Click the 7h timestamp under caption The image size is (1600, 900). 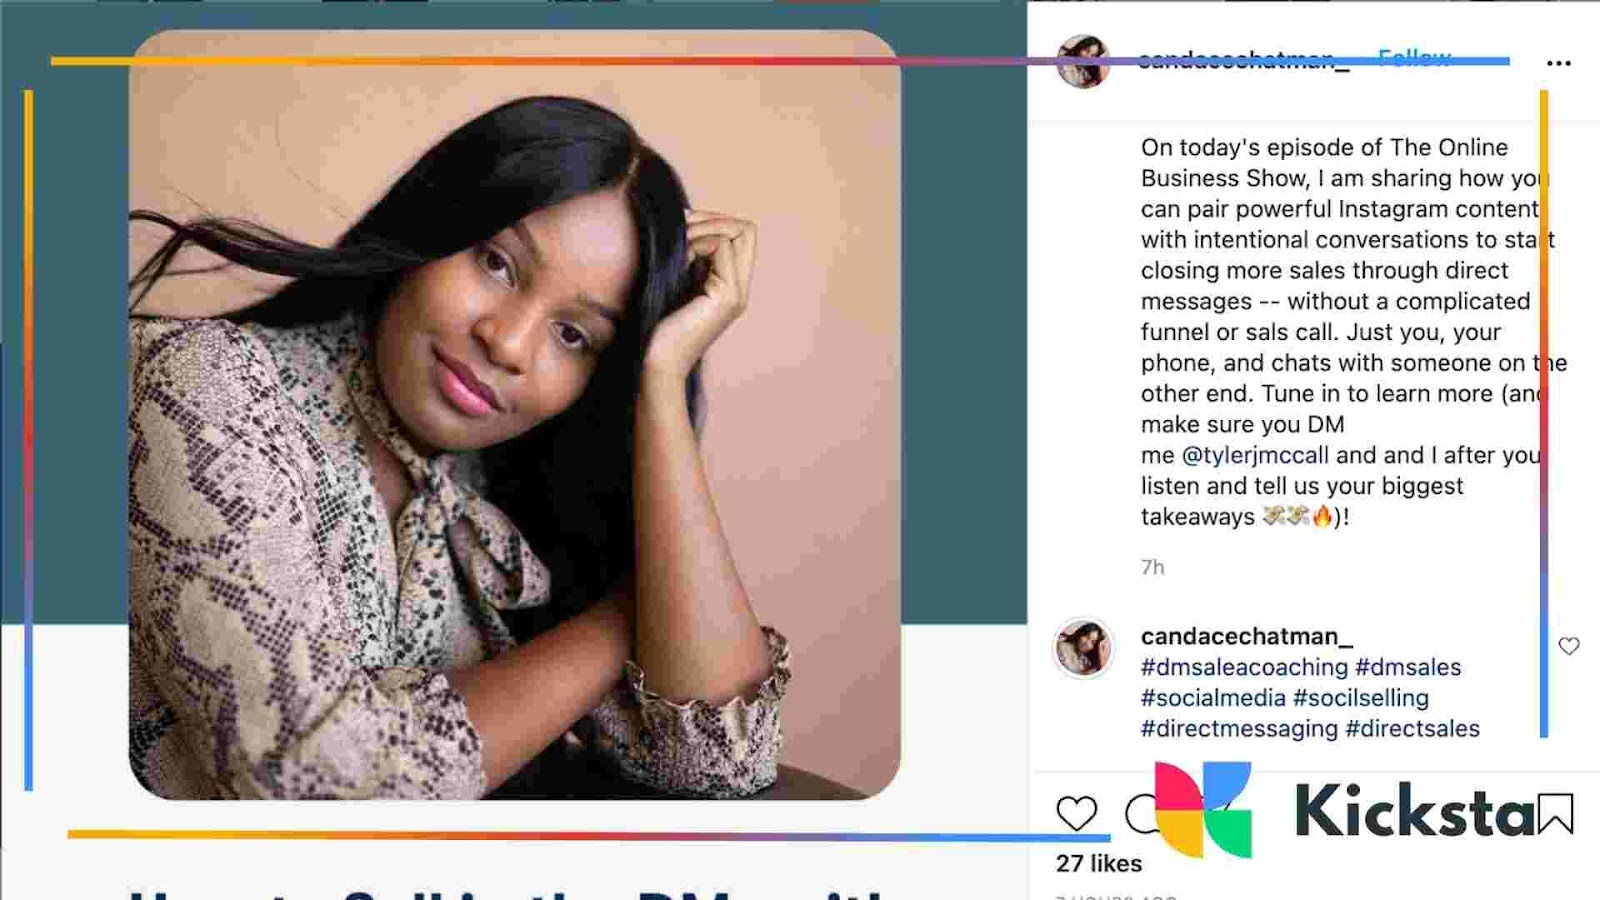pos(1152,567)
